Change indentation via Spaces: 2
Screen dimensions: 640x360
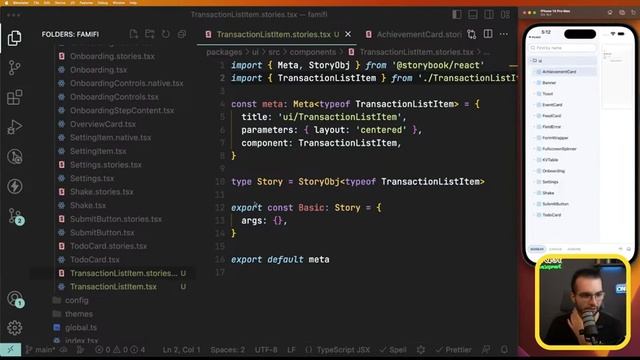(x=227, y=350)
